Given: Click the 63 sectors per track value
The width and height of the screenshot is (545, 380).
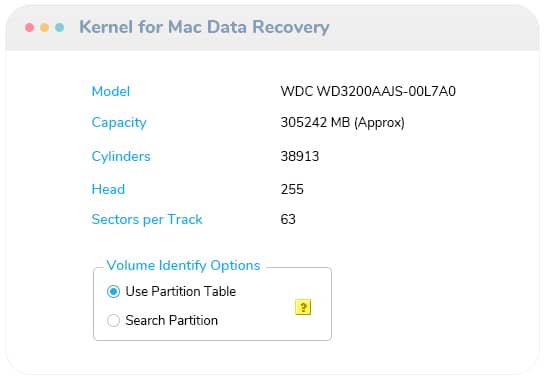Looking at the screenshot, I should point(288,219).
